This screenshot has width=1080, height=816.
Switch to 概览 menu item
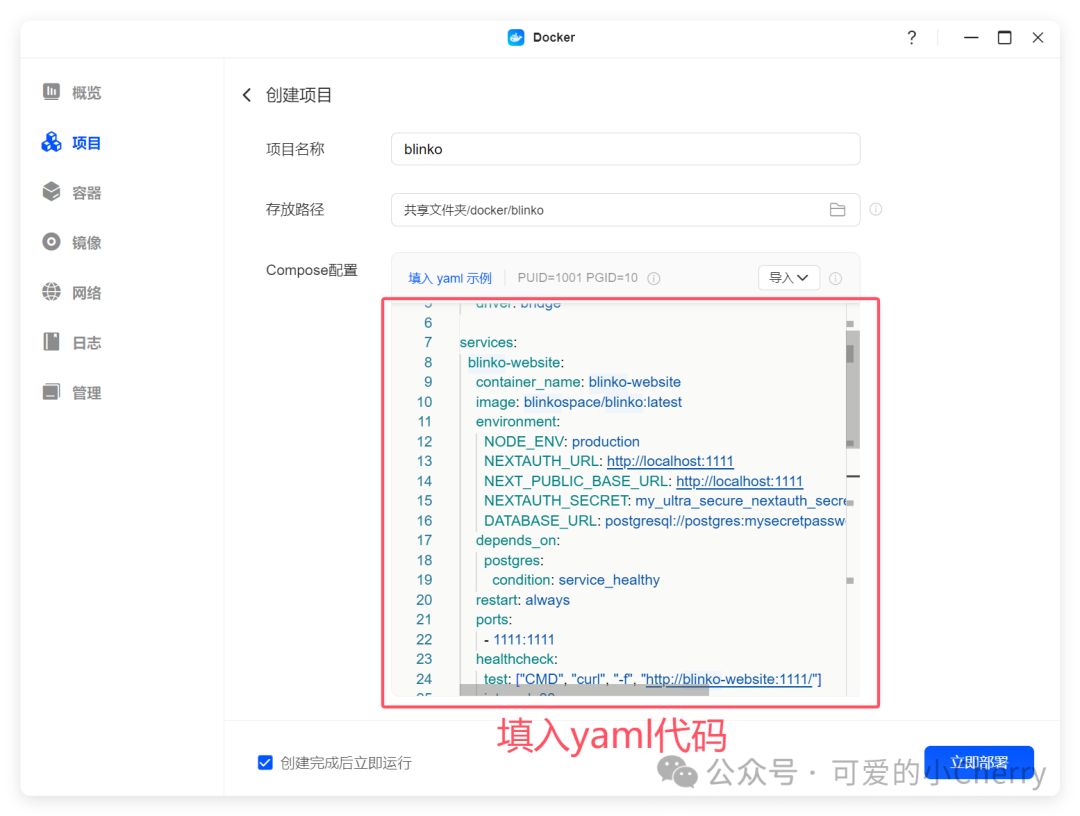click(x=87, y=92)
